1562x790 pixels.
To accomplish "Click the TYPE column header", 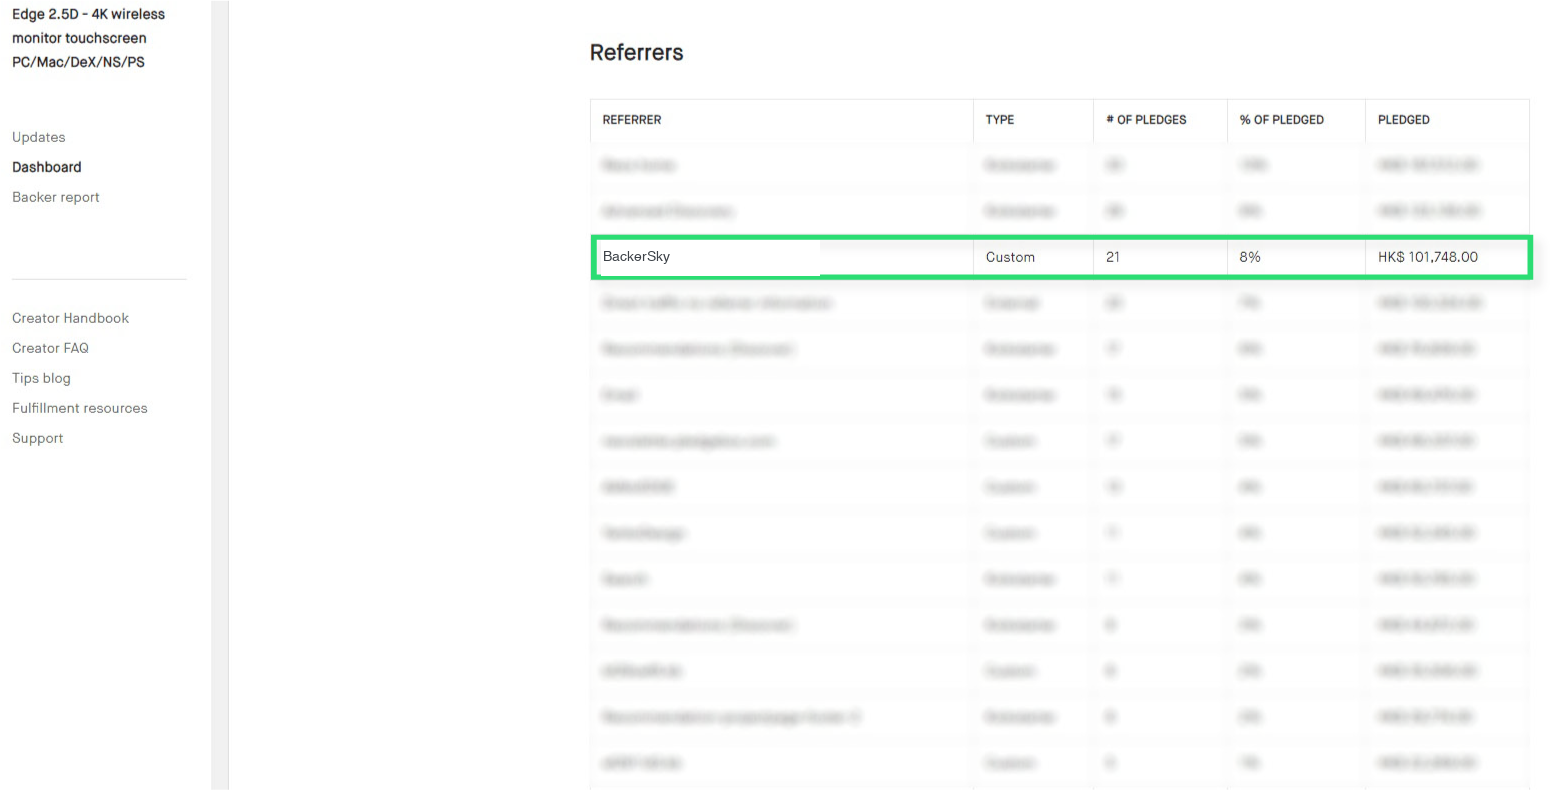I will point(1000,120).
